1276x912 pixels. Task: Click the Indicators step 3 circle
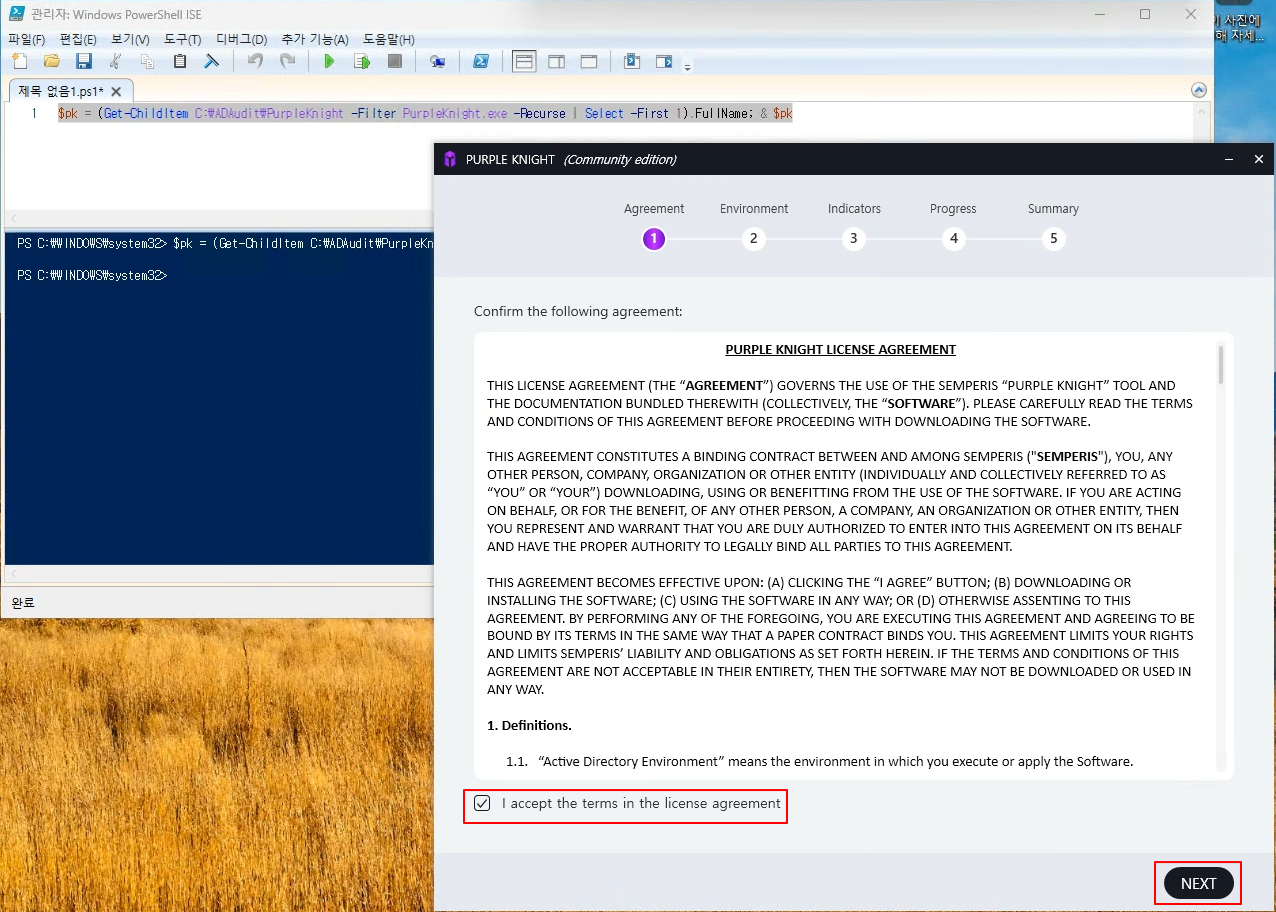pos(853,239)
